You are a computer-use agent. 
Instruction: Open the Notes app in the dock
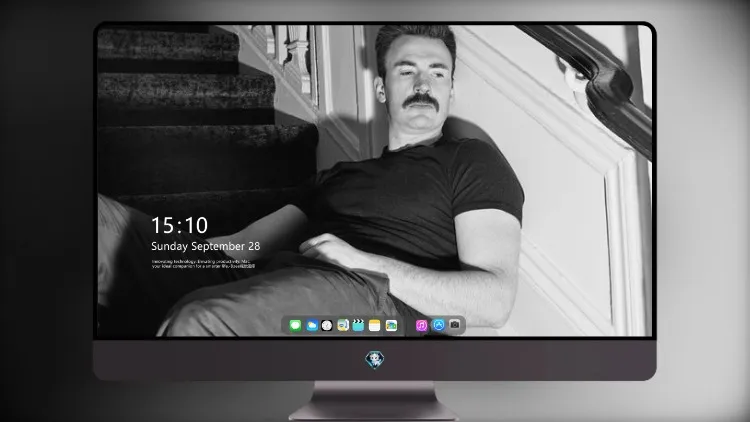click(x=375, y=326)
